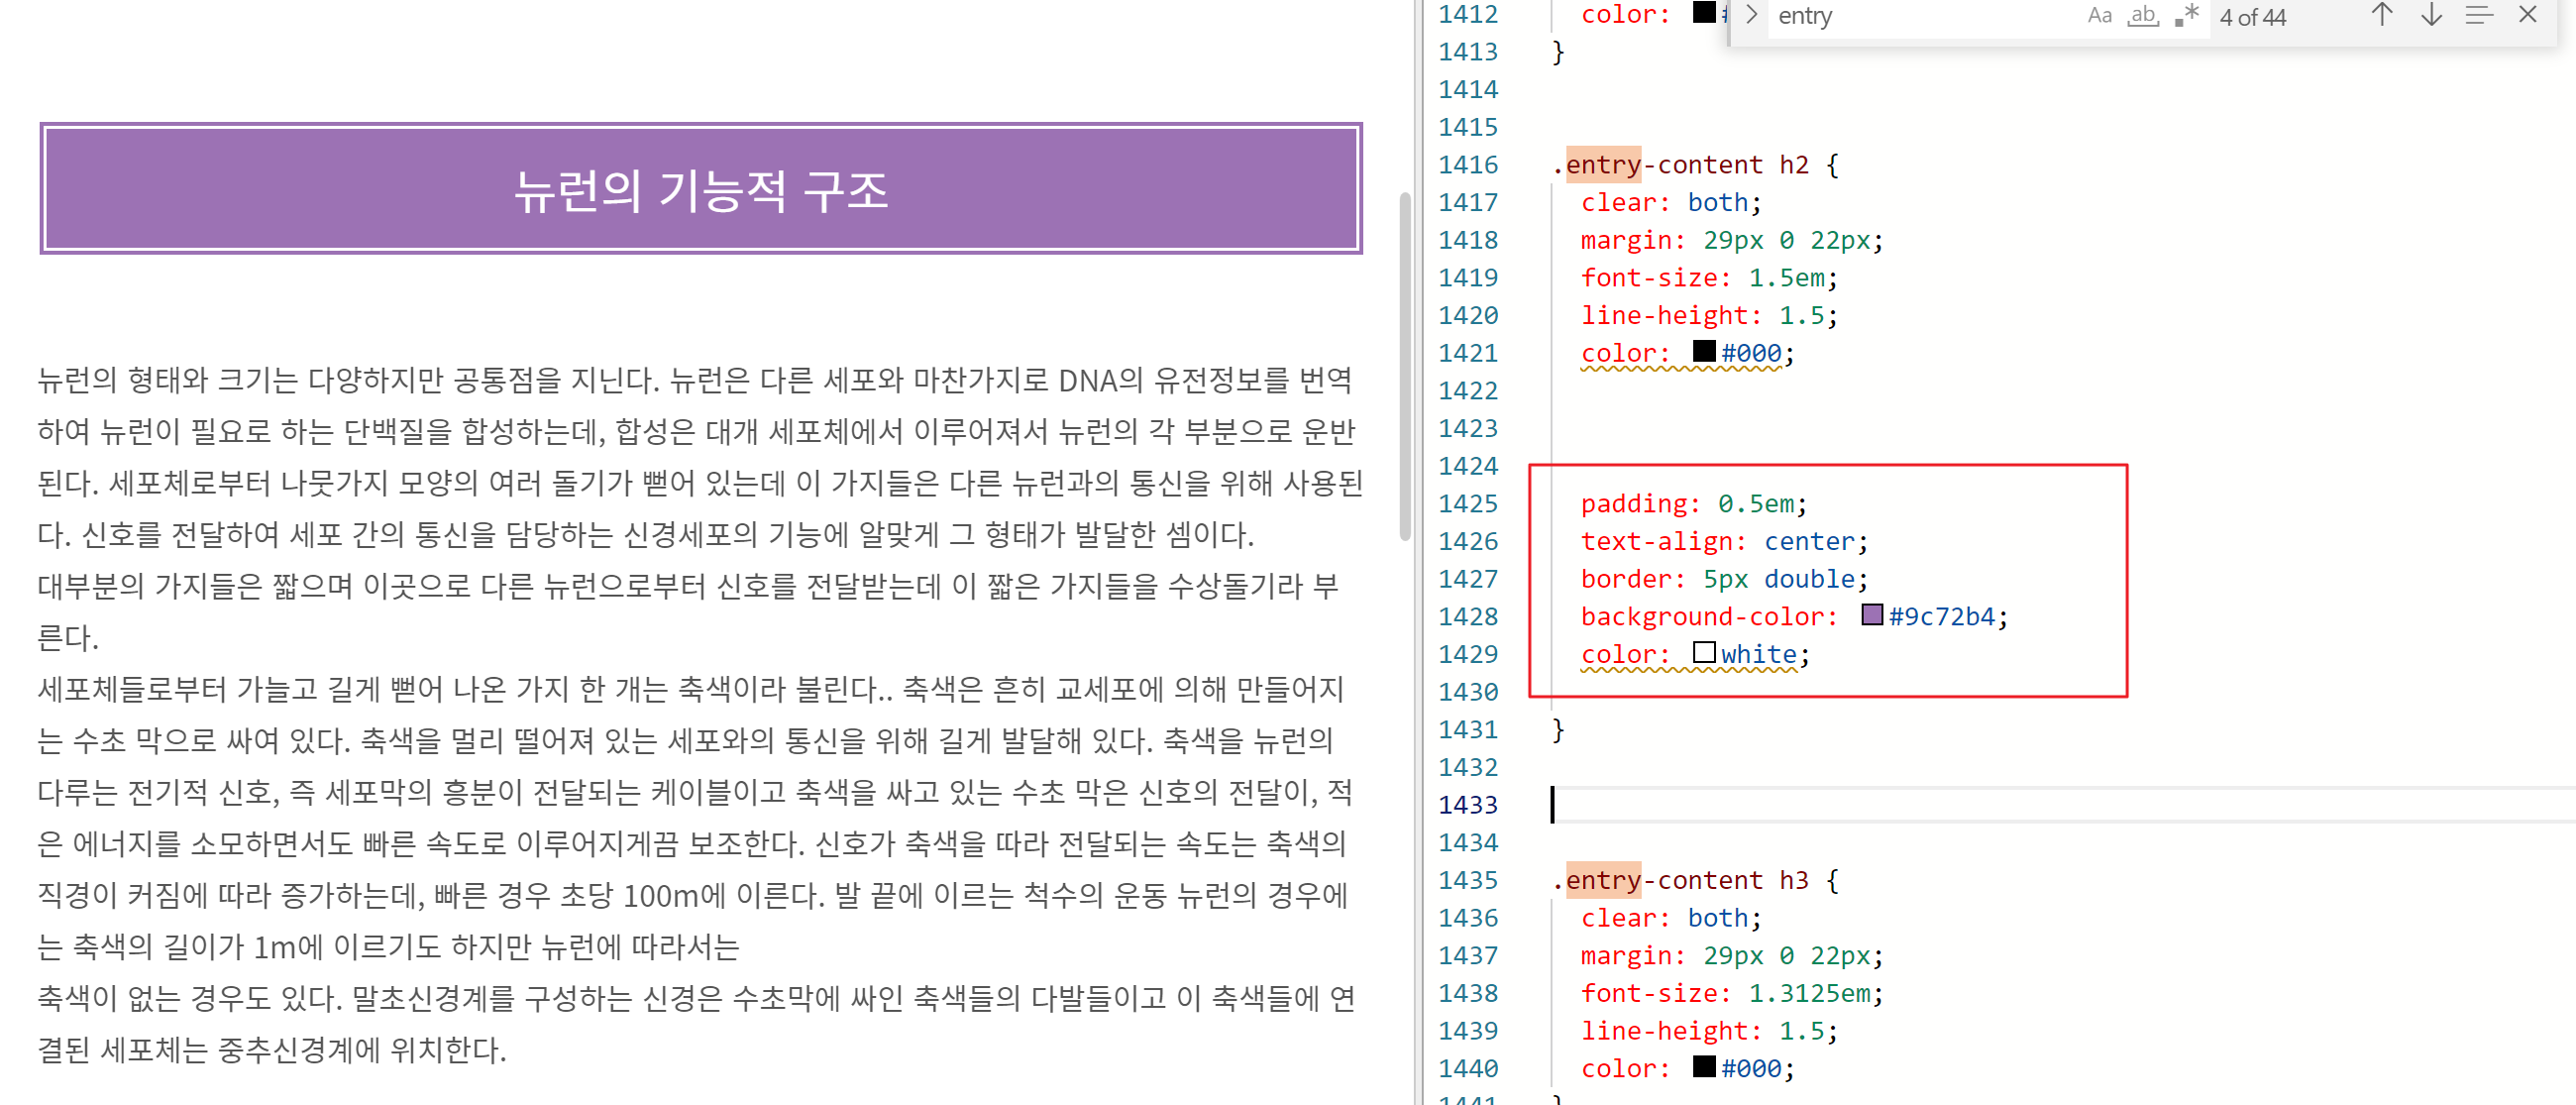This screenshot has width=2576, height=1105.
Task: Click black #000 swatch on line 1421
Action: pyautogui.click(x=1704, y=352)
